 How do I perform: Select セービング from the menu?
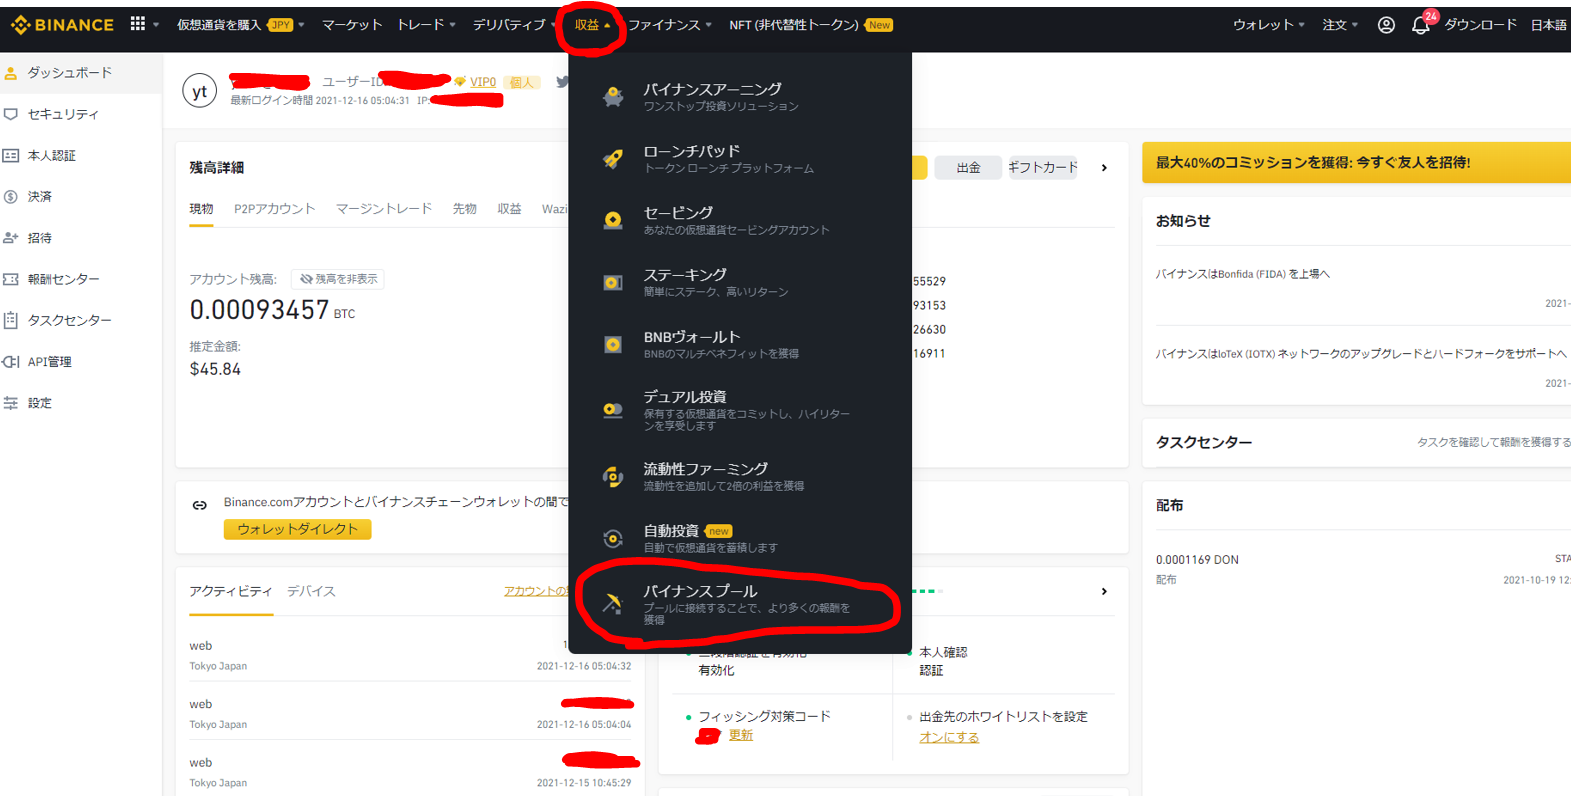(740, 221)
